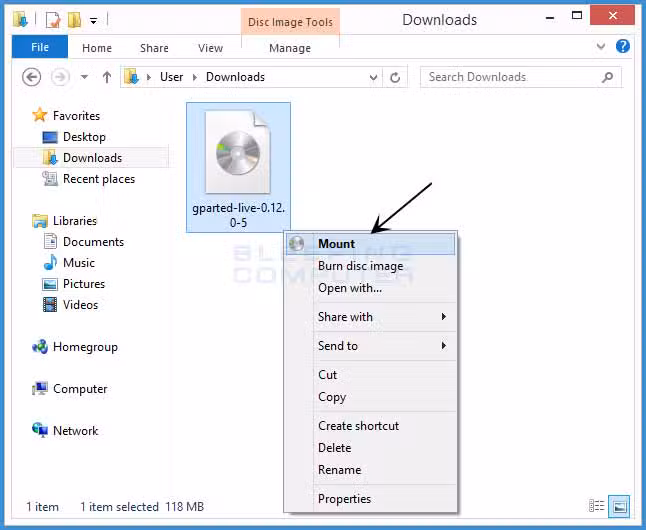This screenshot has height=530, width=646.
Task: Click the Help question mark icon
Action: (x=623, y=47)
